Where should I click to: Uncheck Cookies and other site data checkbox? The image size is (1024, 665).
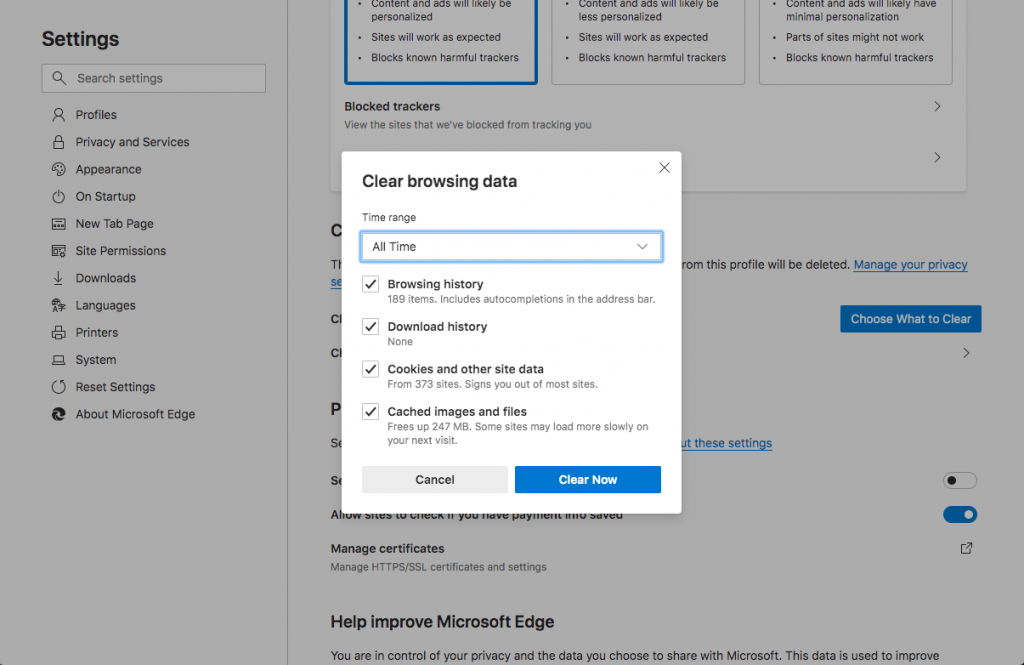(x=370, y=369)
